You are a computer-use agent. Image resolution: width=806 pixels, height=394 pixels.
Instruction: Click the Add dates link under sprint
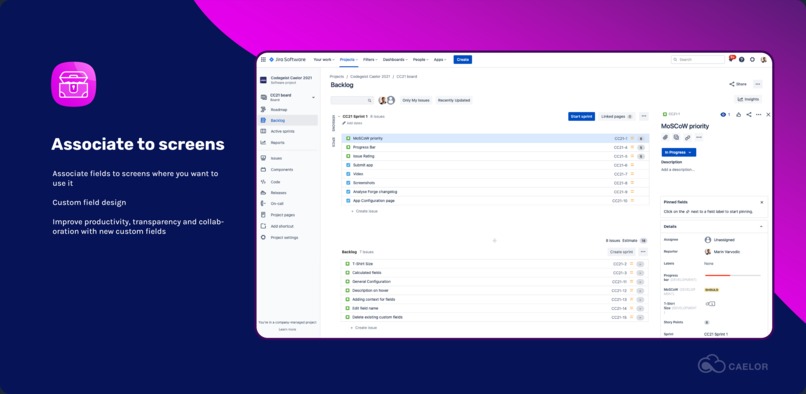pyautogui.click(x=352, y=123)
